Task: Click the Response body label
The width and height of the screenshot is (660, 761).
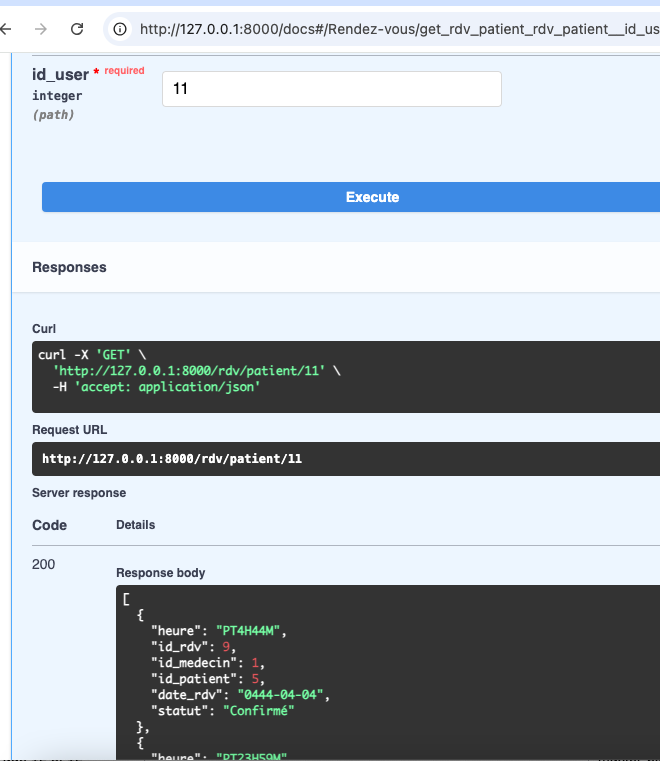Action: click(161, 573)
